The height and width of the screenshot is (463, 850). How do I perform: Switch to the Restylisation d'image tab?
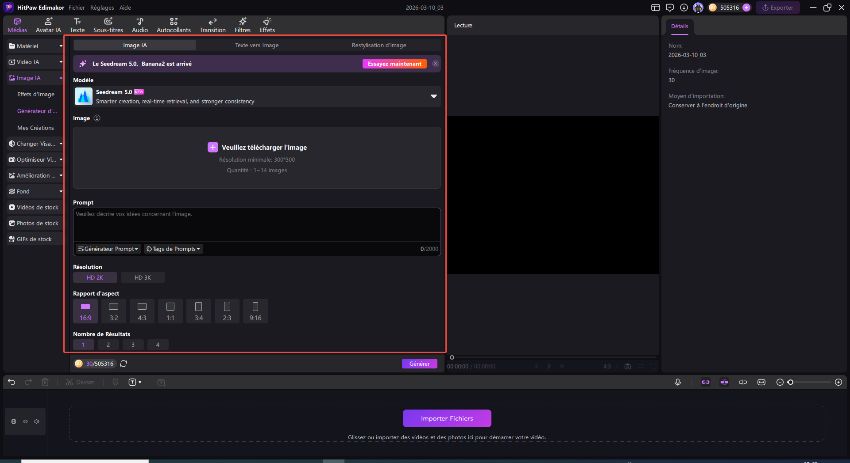point(379,45)
